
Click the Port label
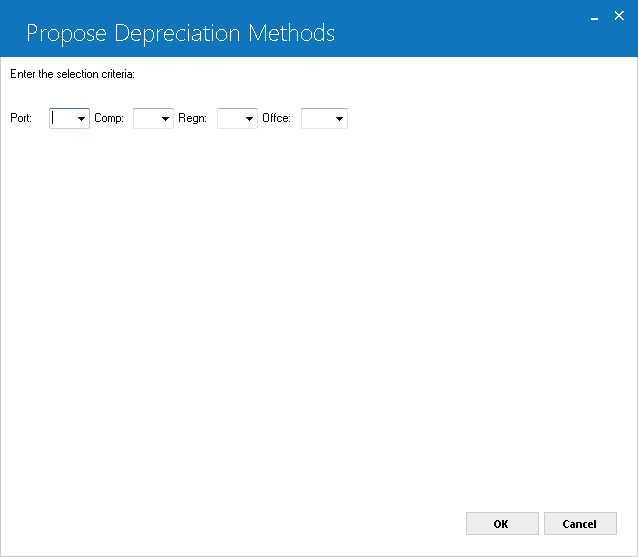click(x=21, y=118)
